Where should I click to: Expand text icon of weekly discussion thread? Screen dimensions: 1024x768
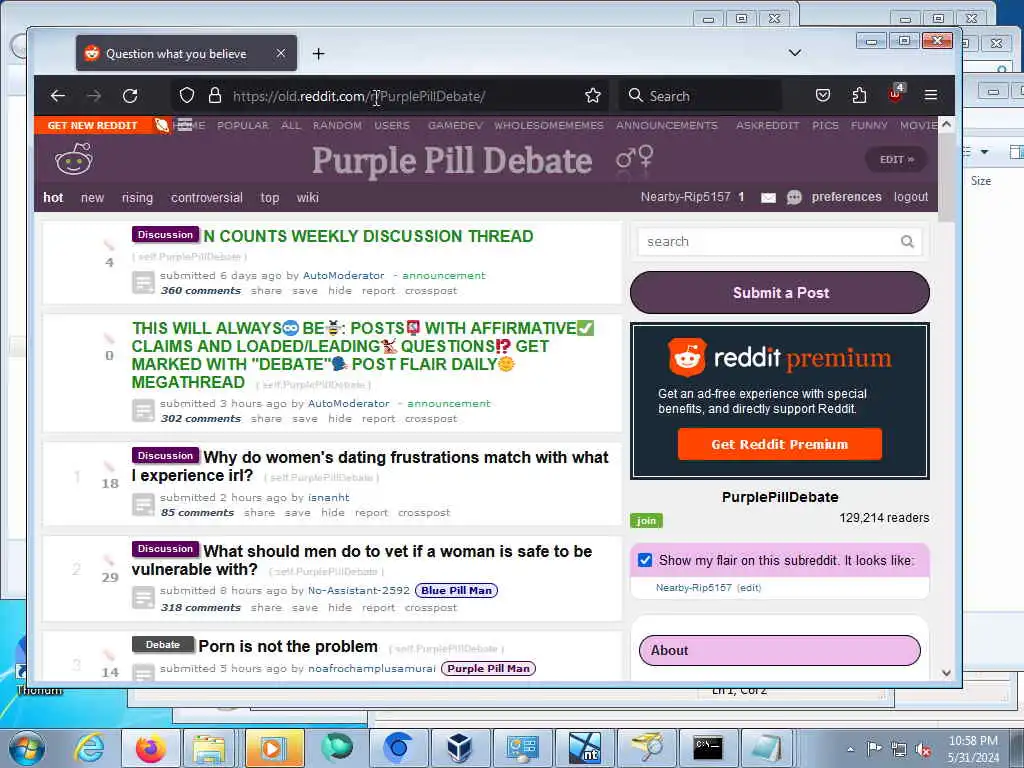coord(143,283)
